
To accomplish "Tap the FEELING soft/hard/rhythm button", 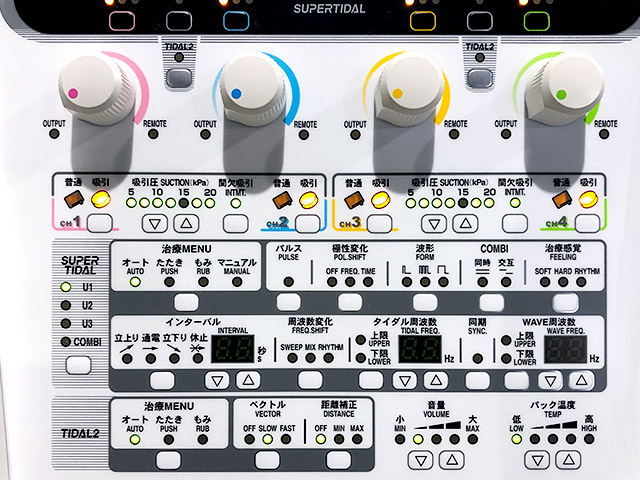I will pyautogui.click(x=566, y=302).
